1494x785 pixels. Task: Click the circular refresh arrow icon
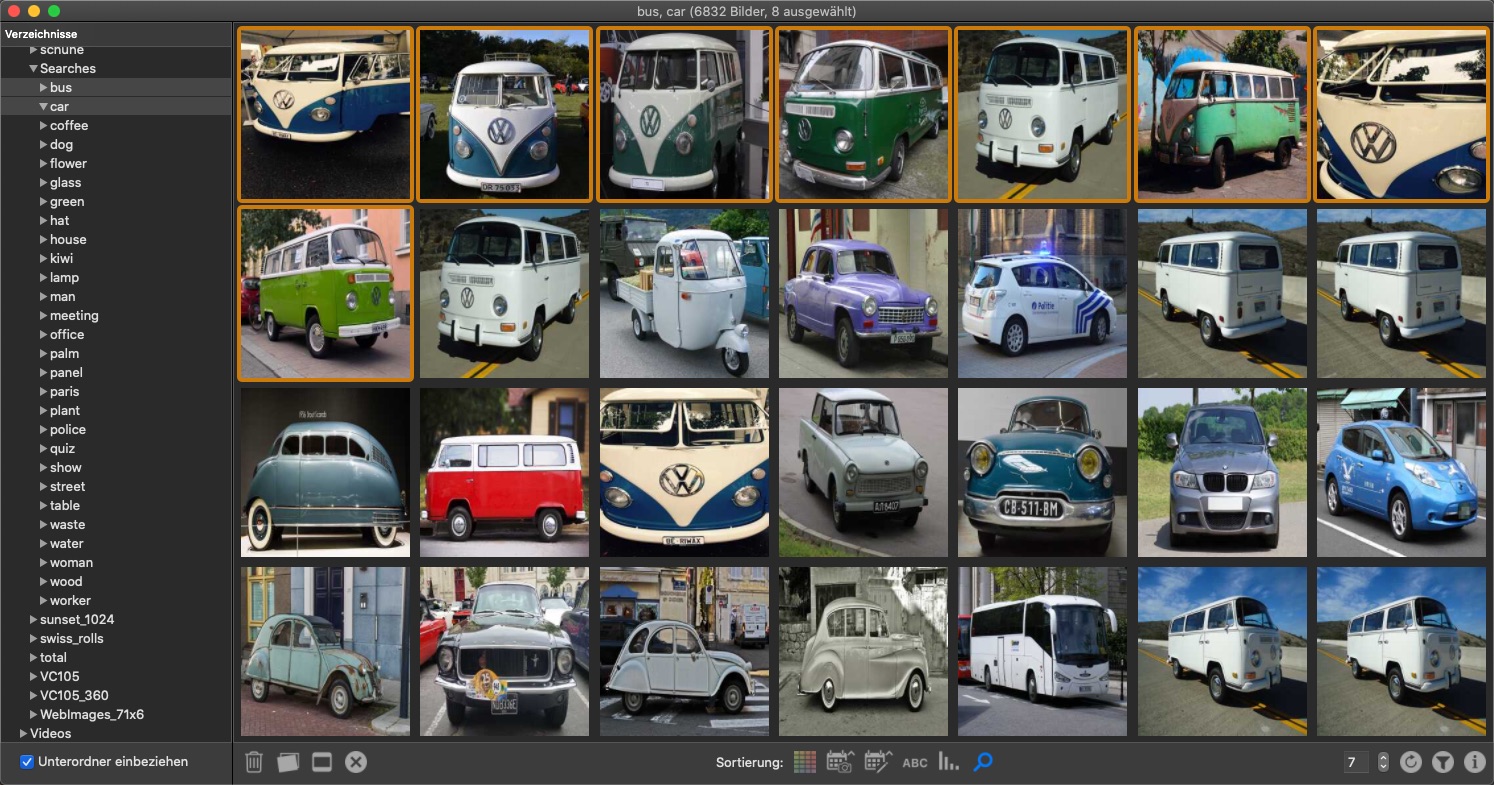click(x=1410, y=762)
